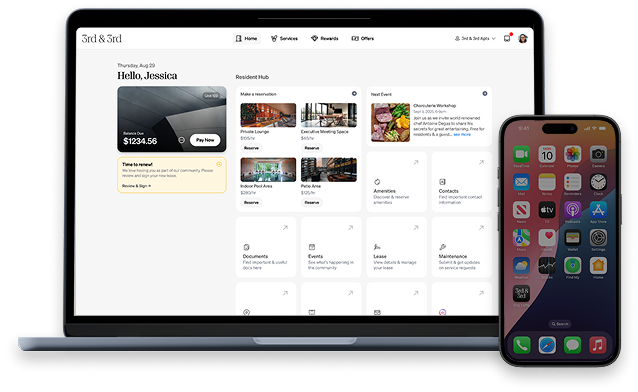Open Notes app on the phone

(547, 182)
